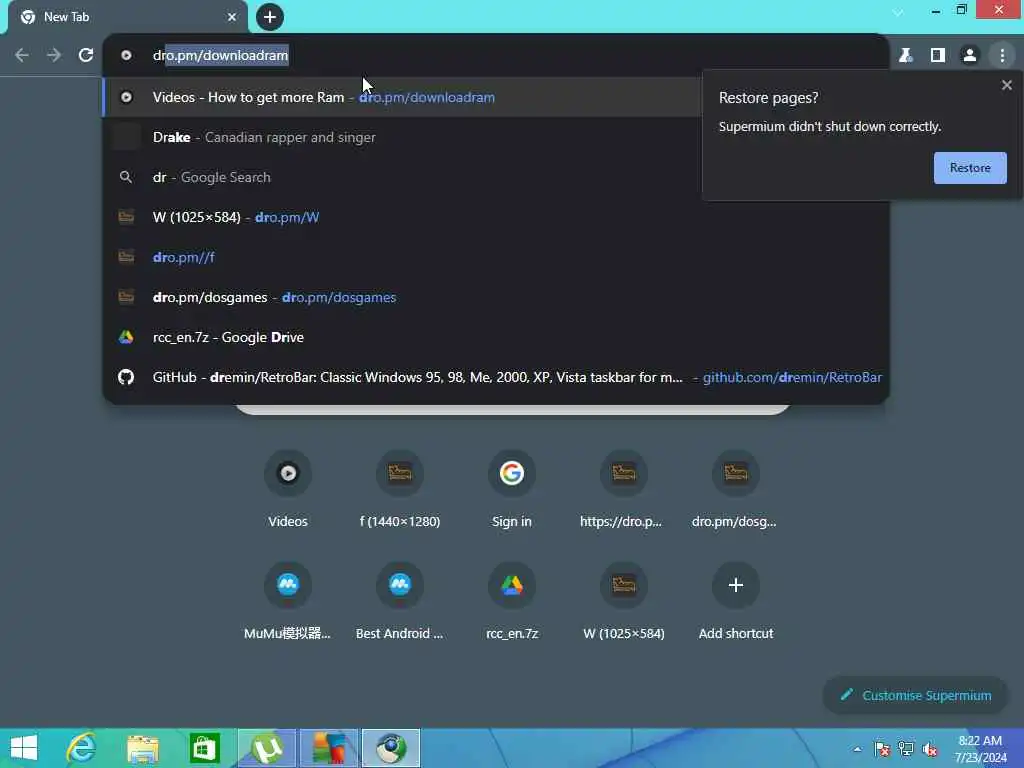
Task: Select 'Videos - How to get more Ram' suggestion
Action: coord(402,97)
